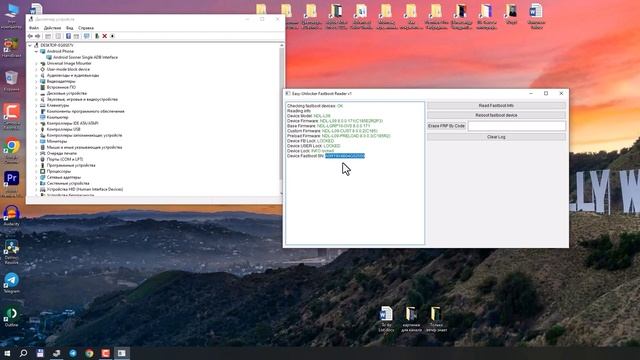This screenshot has height=360, width=640.
Task: Click Chrome icon in the taskbar
Action: [x=89, y=353]
